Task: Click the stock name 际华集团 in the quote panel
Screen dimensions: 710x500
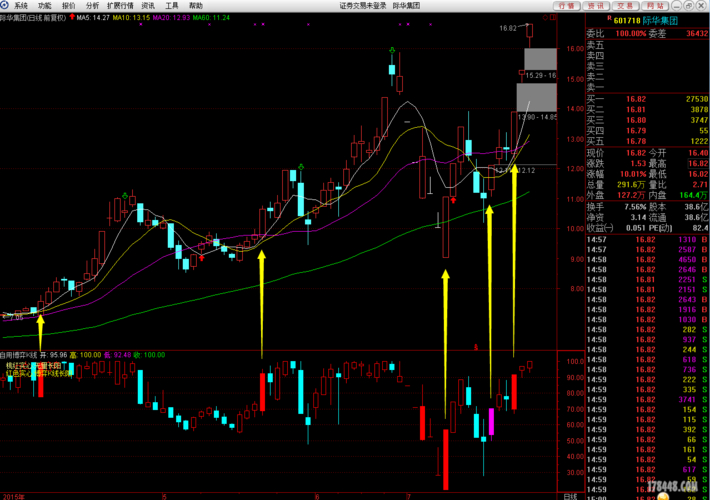Action: pos(660,21)
